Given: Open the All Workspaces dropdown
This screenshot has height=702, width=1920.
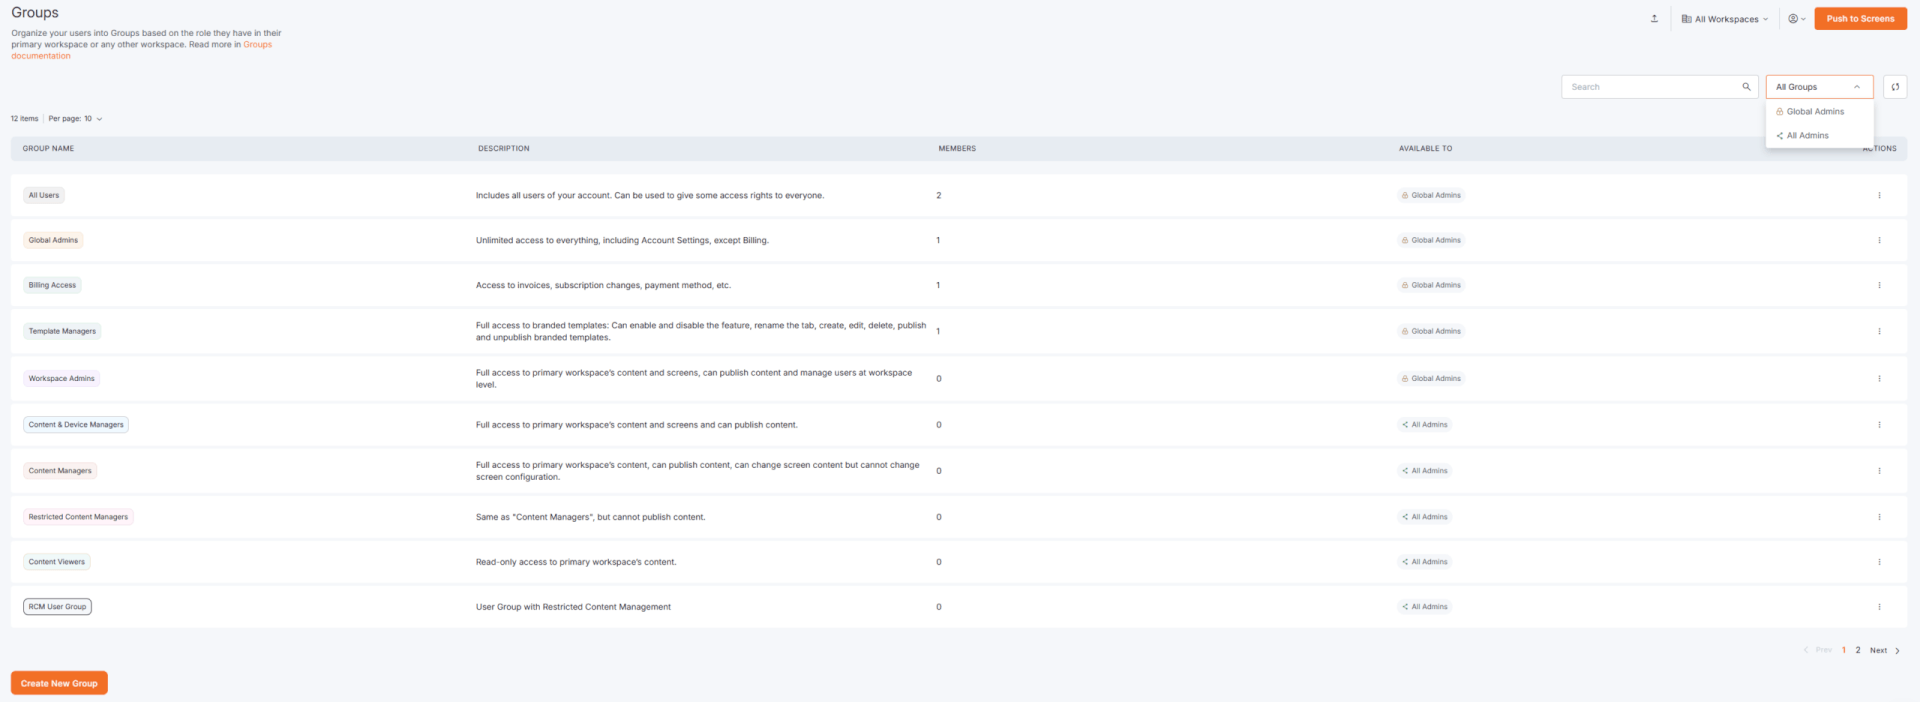Looking at the screenshot, I should pos(1725,19).
